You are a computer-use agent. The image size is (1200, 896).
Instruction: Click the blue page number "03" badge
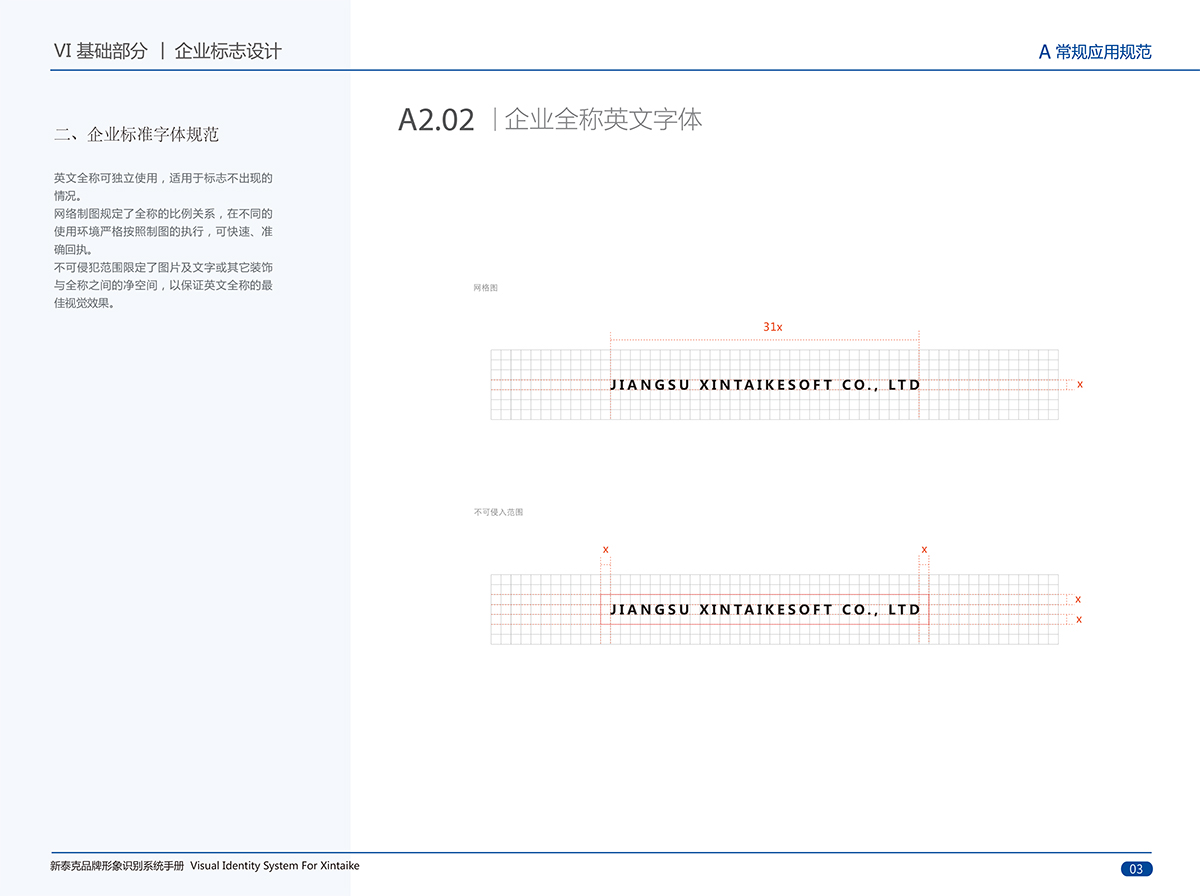(1136, 869)
